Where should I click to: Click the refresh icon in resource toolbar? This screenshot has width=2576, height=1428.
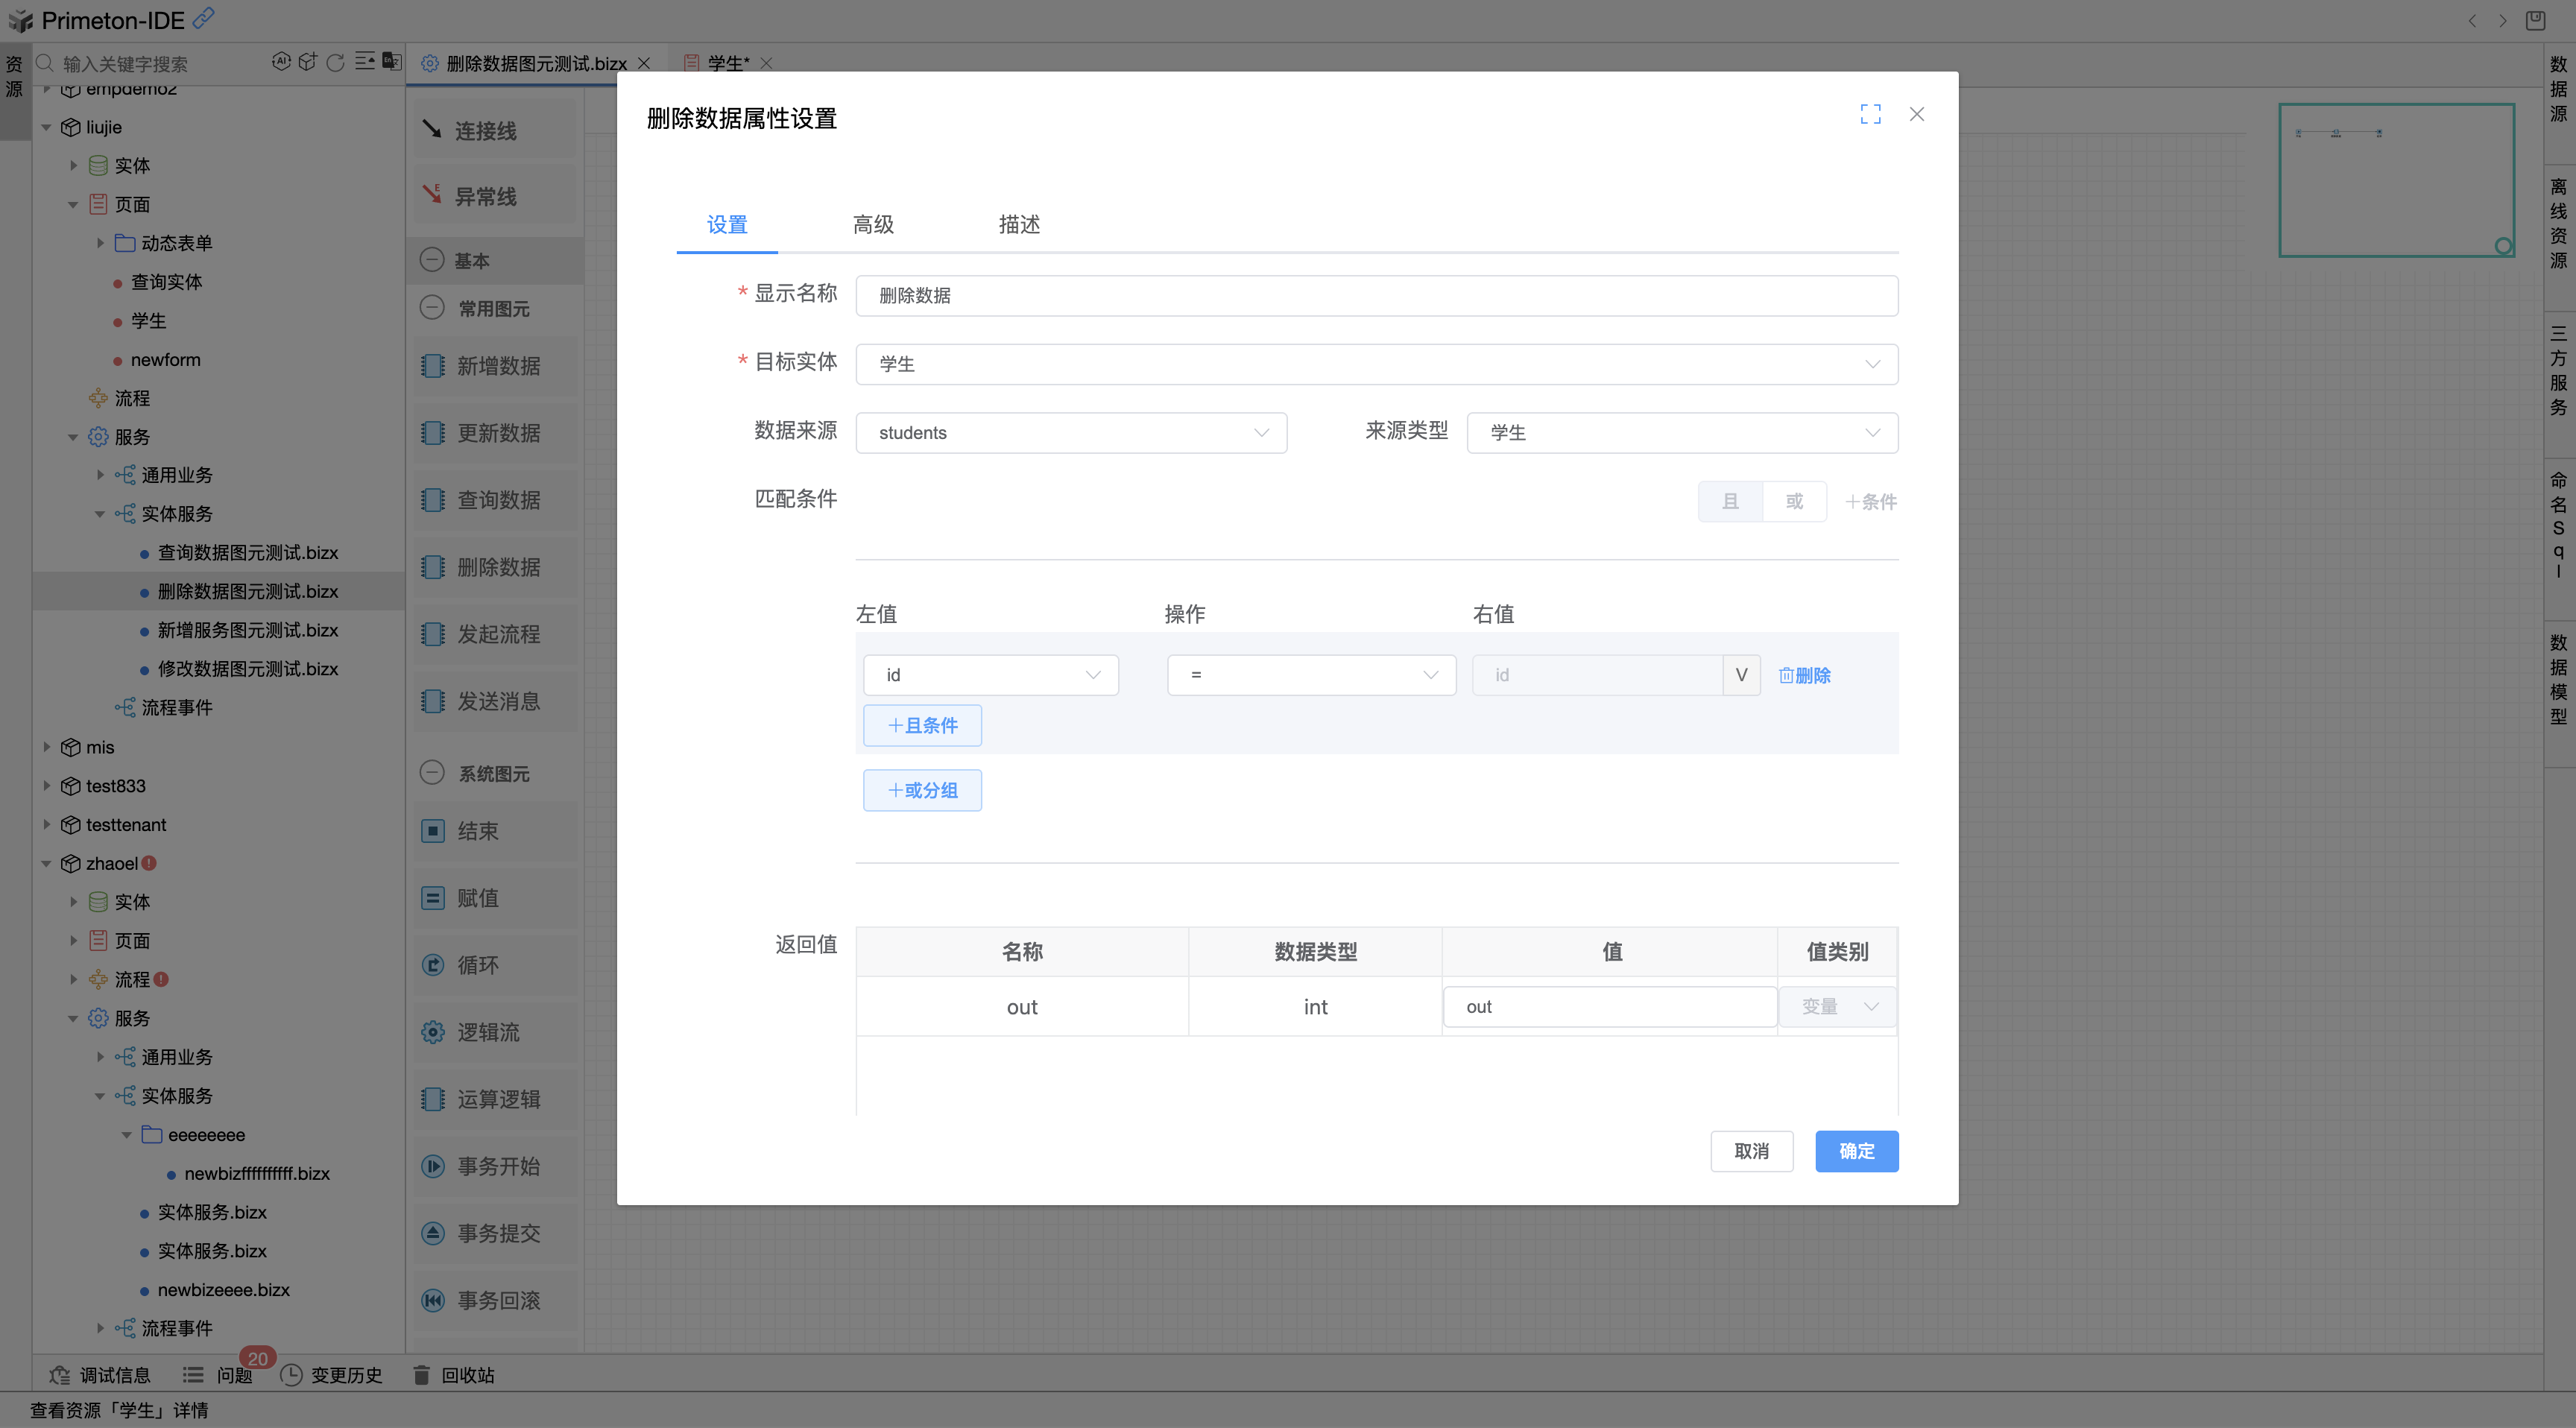336,63
